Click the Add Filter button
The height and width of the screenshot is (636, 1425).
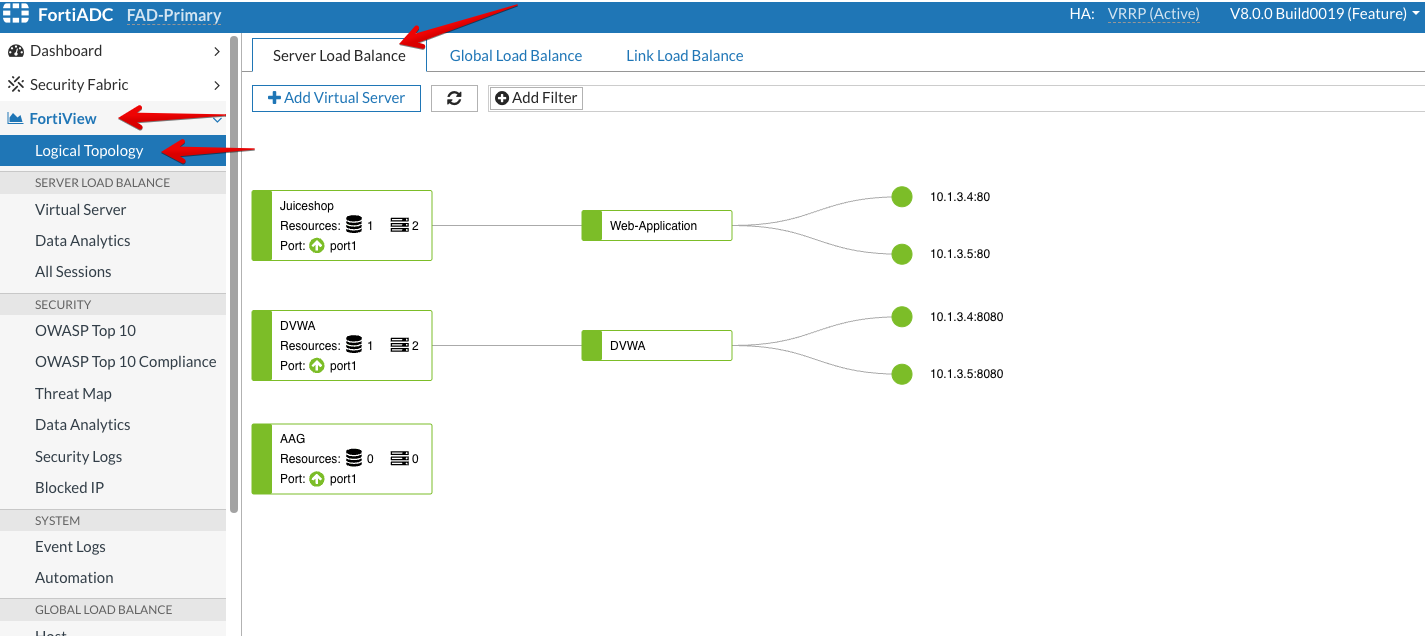coord(536,98)
